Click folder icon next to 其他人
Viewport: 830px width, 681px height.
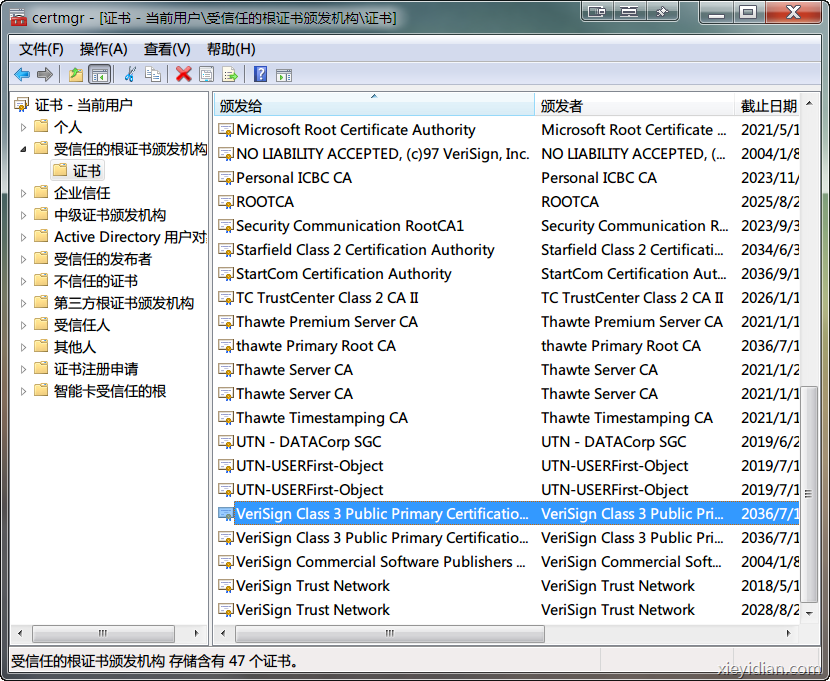coord(41,346)
